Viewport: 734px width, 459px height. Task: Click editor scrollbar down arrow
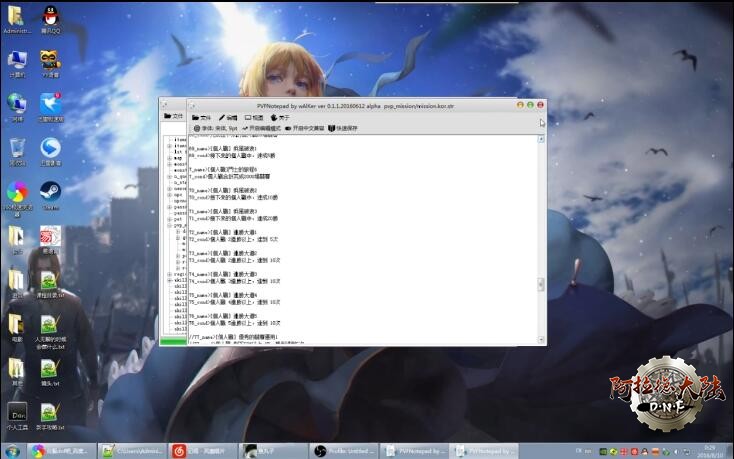[x=541, y=340]
